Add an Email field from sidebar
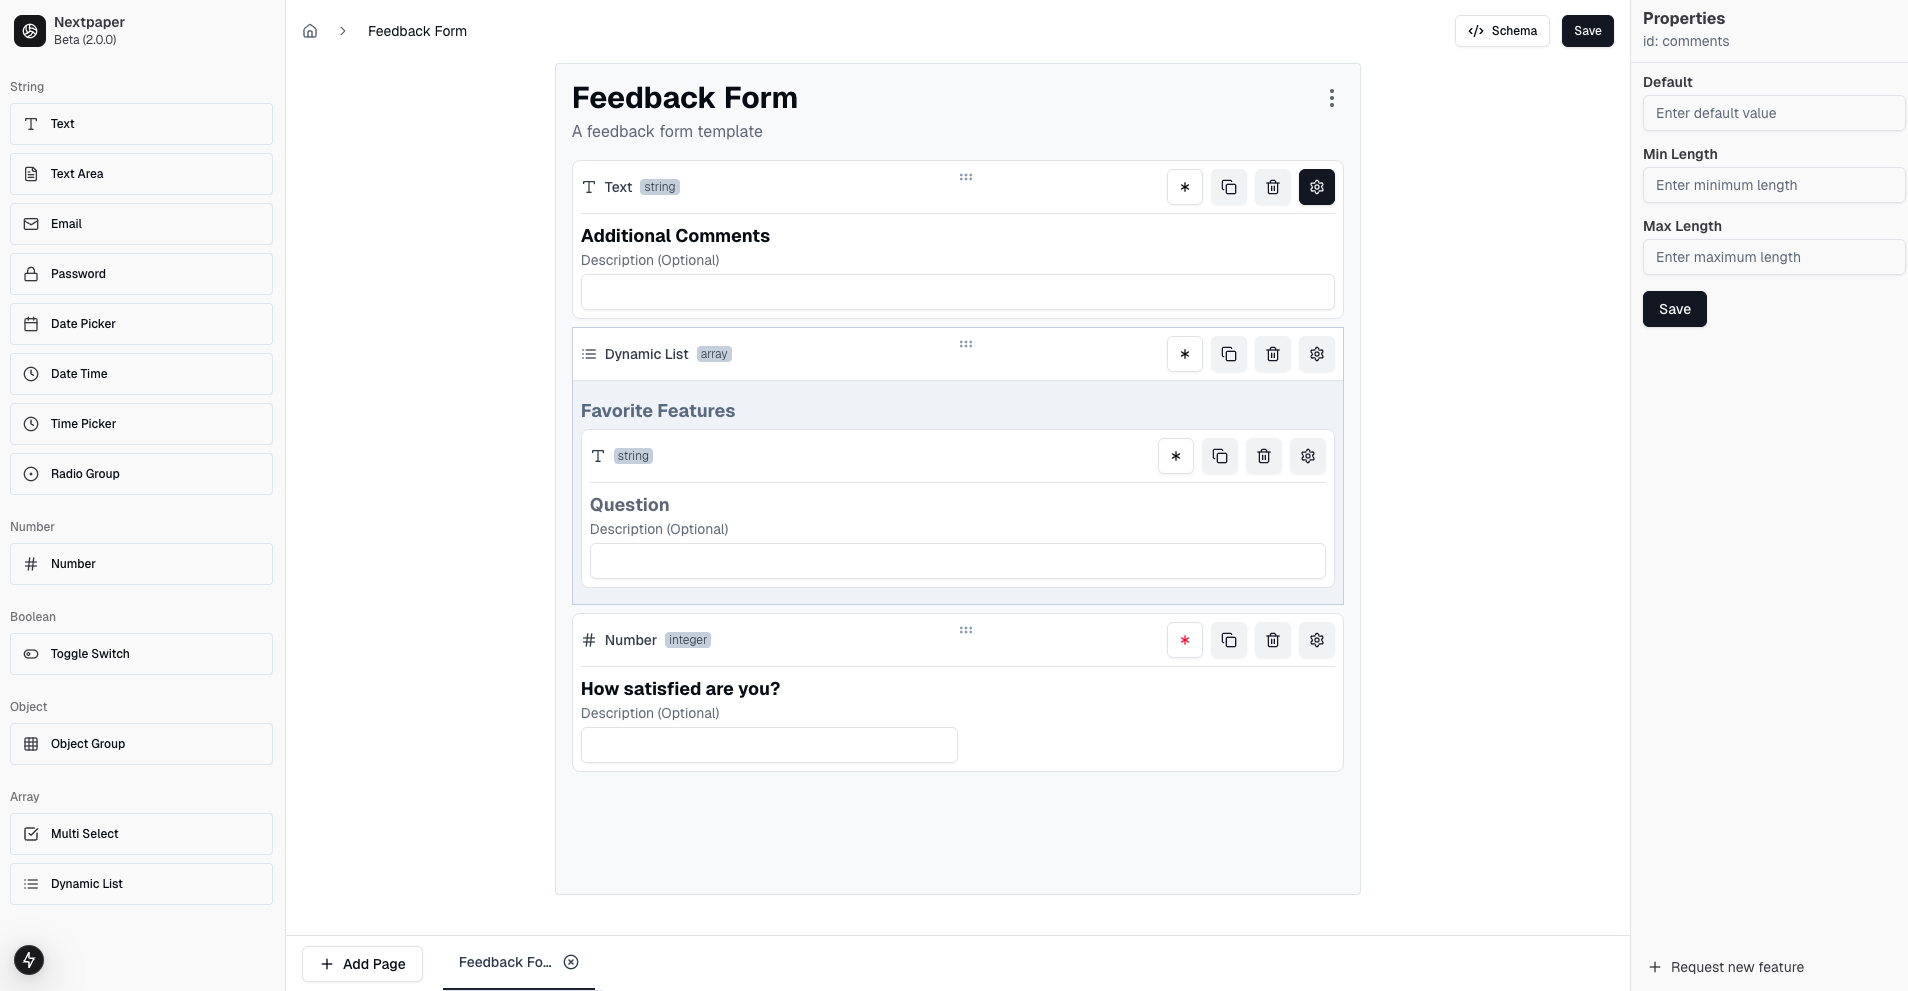This screenshot has height=991, width=1908. pyautogui.click(x=140, y=223)
